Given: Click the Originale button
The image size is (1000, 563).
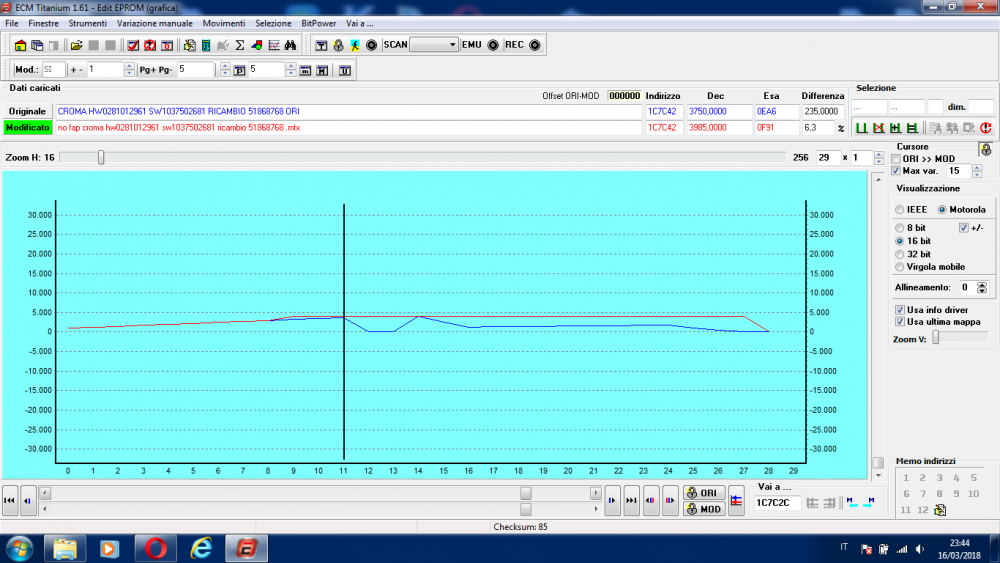Looking at the screenshot, I should 27,112.
